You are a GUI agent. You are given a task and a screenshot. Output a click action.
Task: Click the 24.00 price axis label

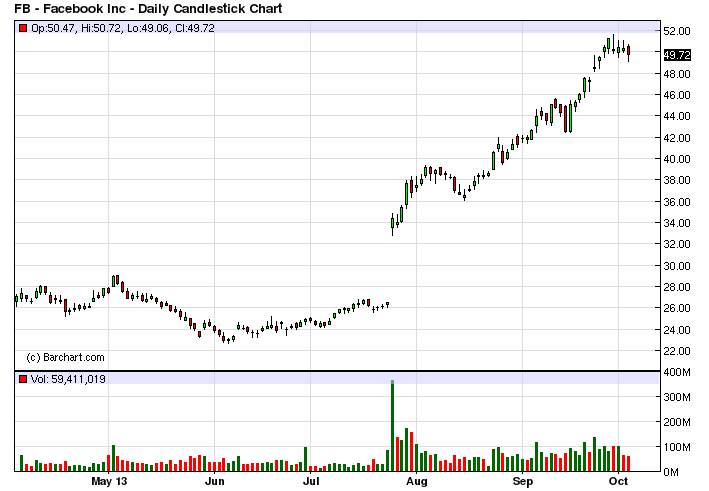click(x=677, y=330)
